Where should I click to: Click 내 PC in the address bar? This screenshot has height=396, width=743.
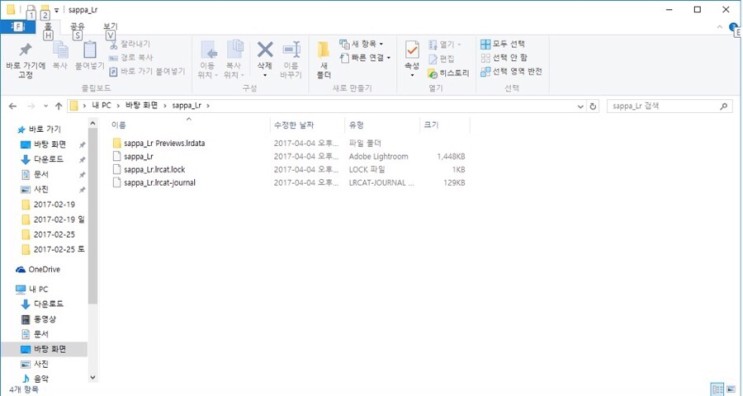pos(101,106)
